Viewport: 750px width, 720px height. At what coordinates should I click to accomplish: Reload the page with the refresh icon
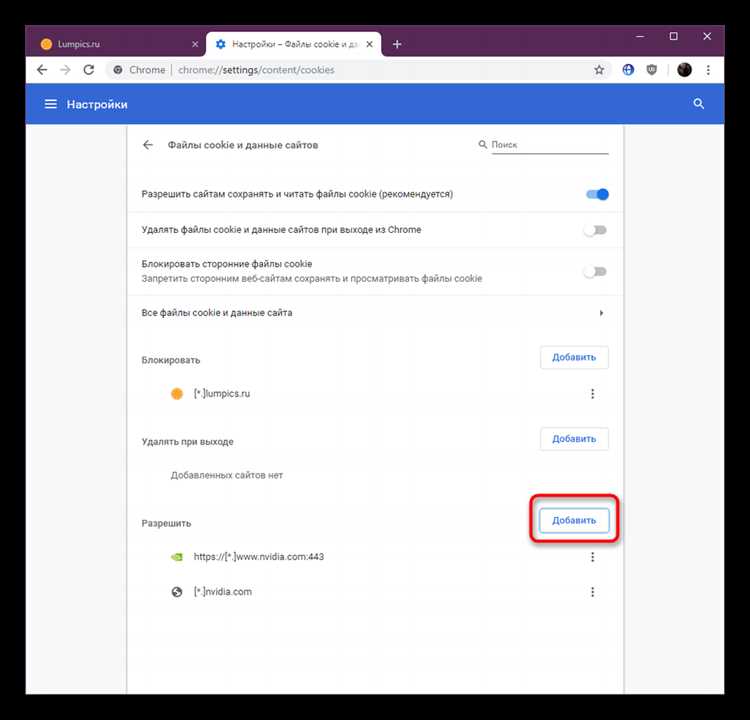(x=89, y=70)
